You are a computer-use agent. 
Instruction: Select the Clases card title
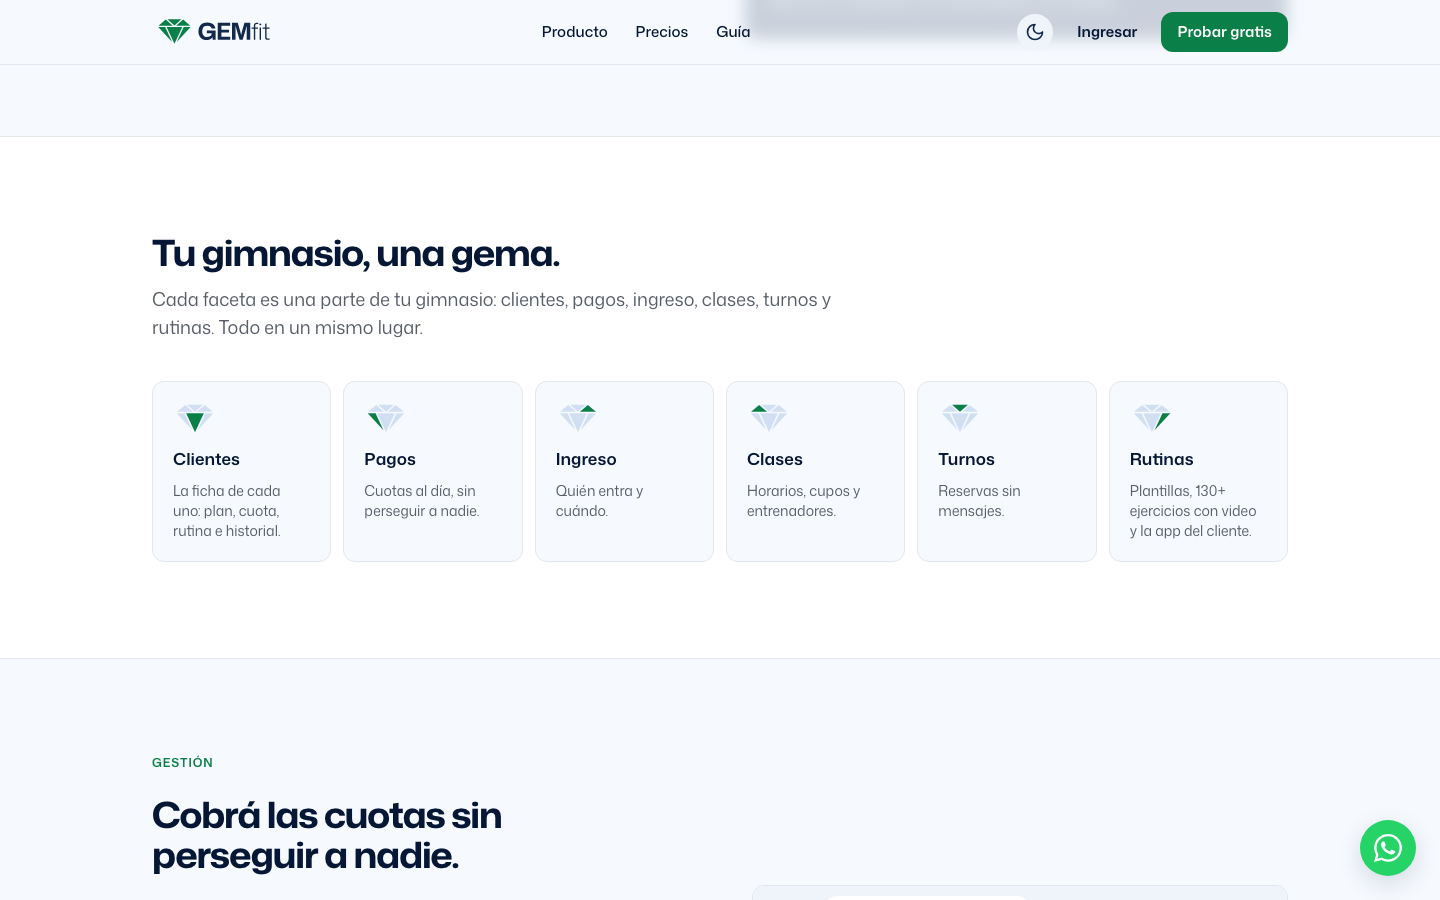coord(775,459)
